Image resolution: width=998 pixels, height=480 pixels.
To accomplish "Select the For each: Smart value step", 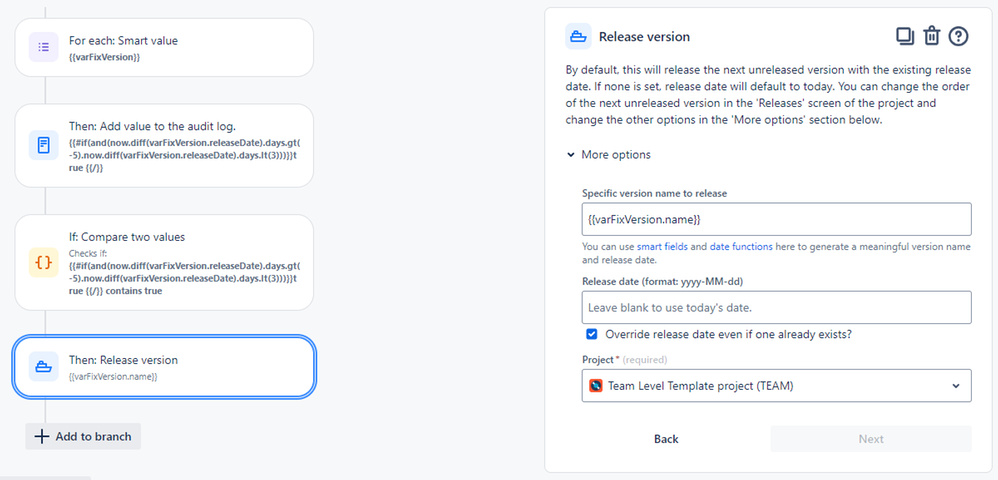I will (164, 47).
